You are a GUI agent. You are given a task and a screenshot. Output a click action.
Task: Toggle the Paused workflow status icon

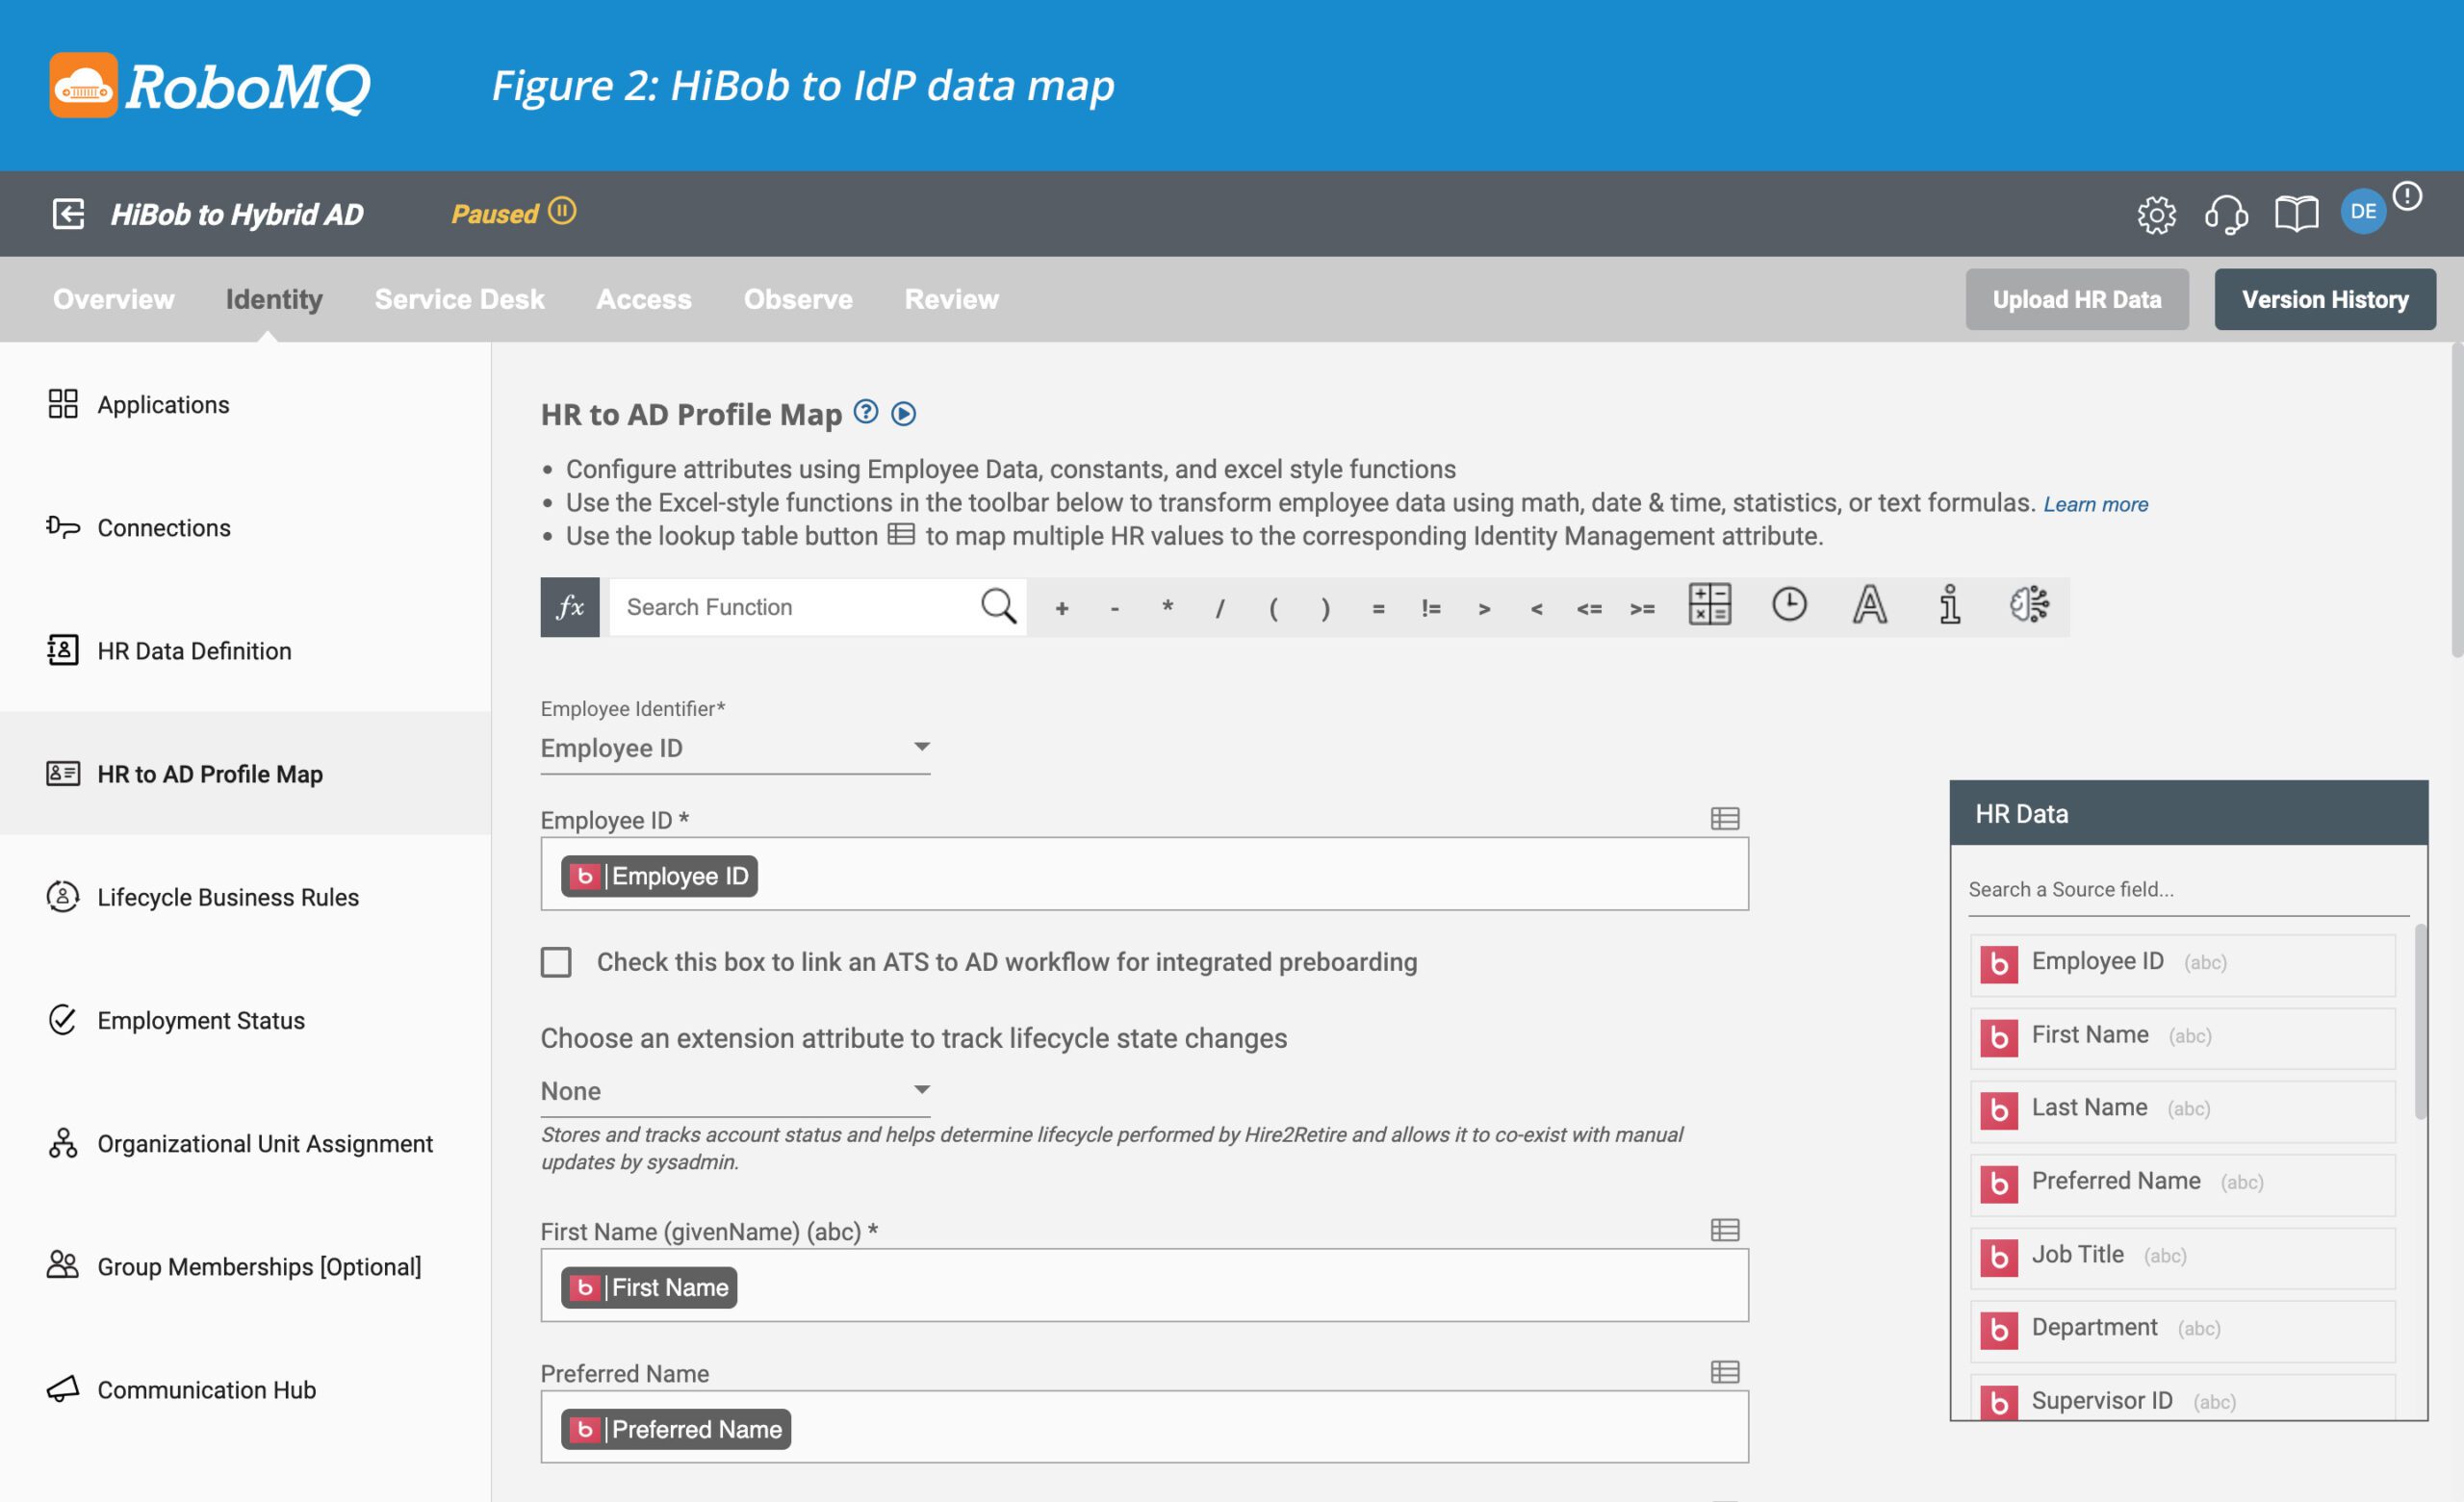coord(562,212)
